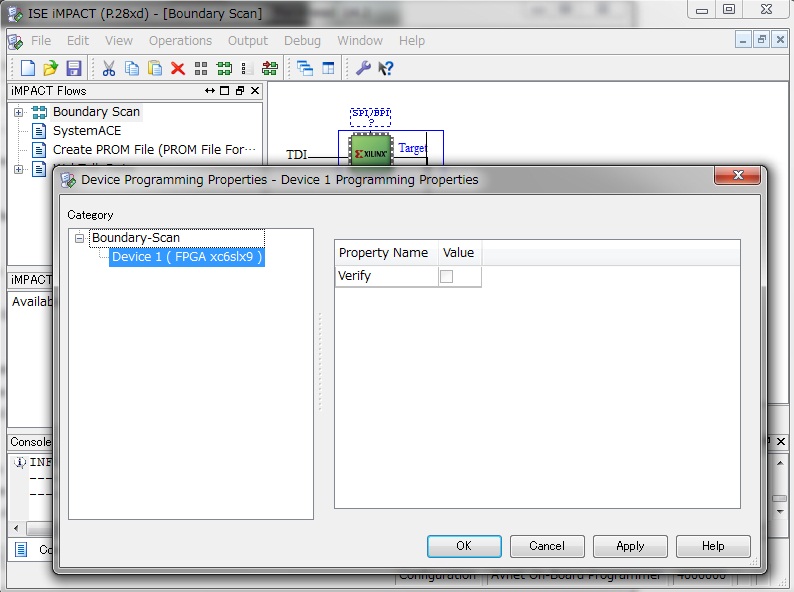Screen dimensions: 794x592
Task: Close the Console panel
Action: (x=781, y=442)
